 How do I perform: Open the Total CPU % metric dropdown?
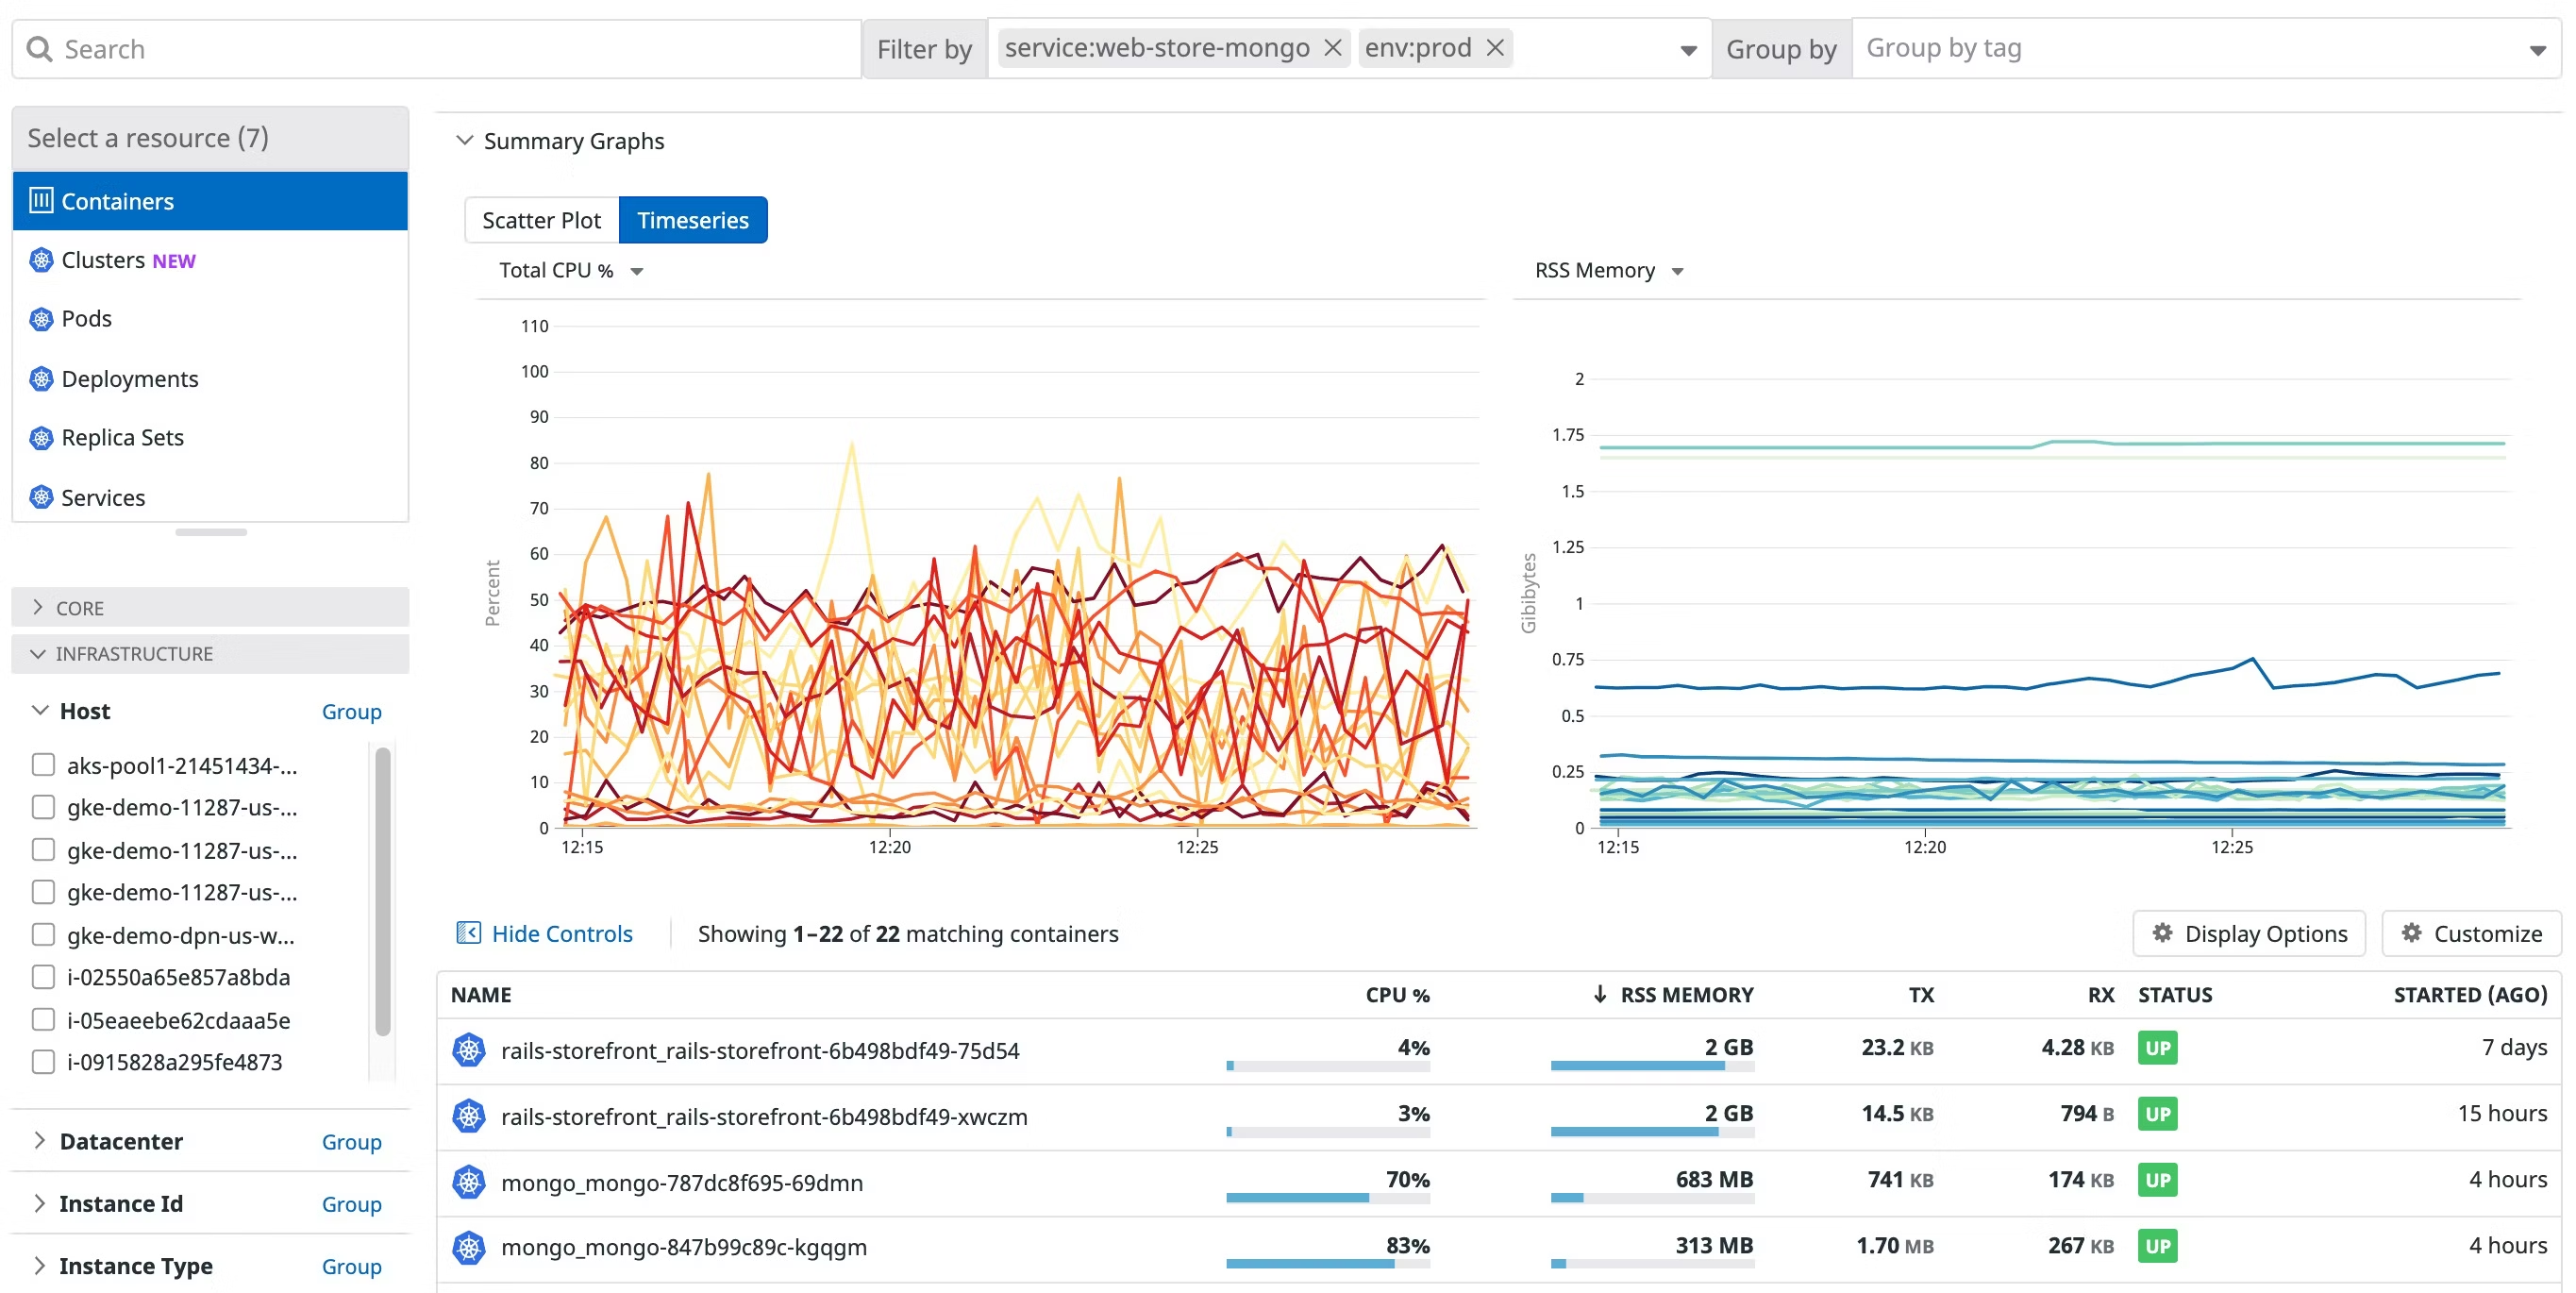tap(571, 271)
